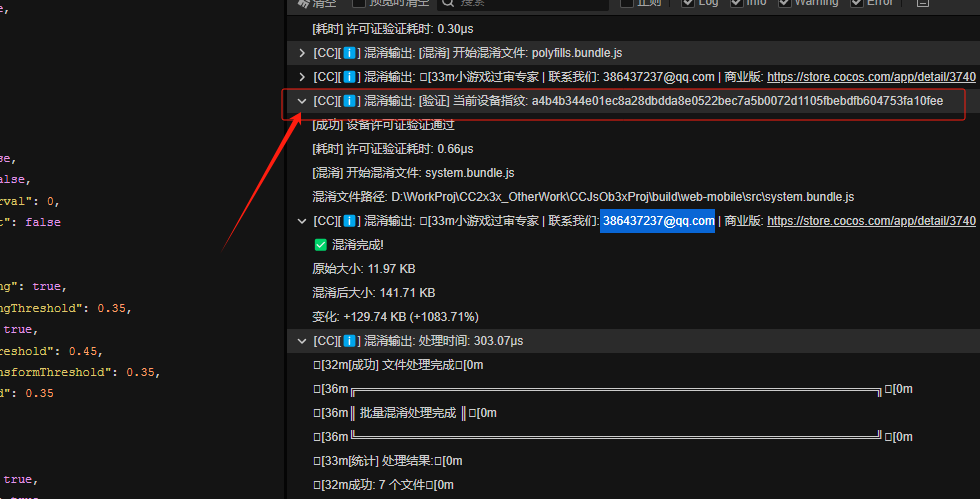Click the green checkmark beside 混淆完成
This screenshot has width=980, height=499.
(x=321, y=245)
